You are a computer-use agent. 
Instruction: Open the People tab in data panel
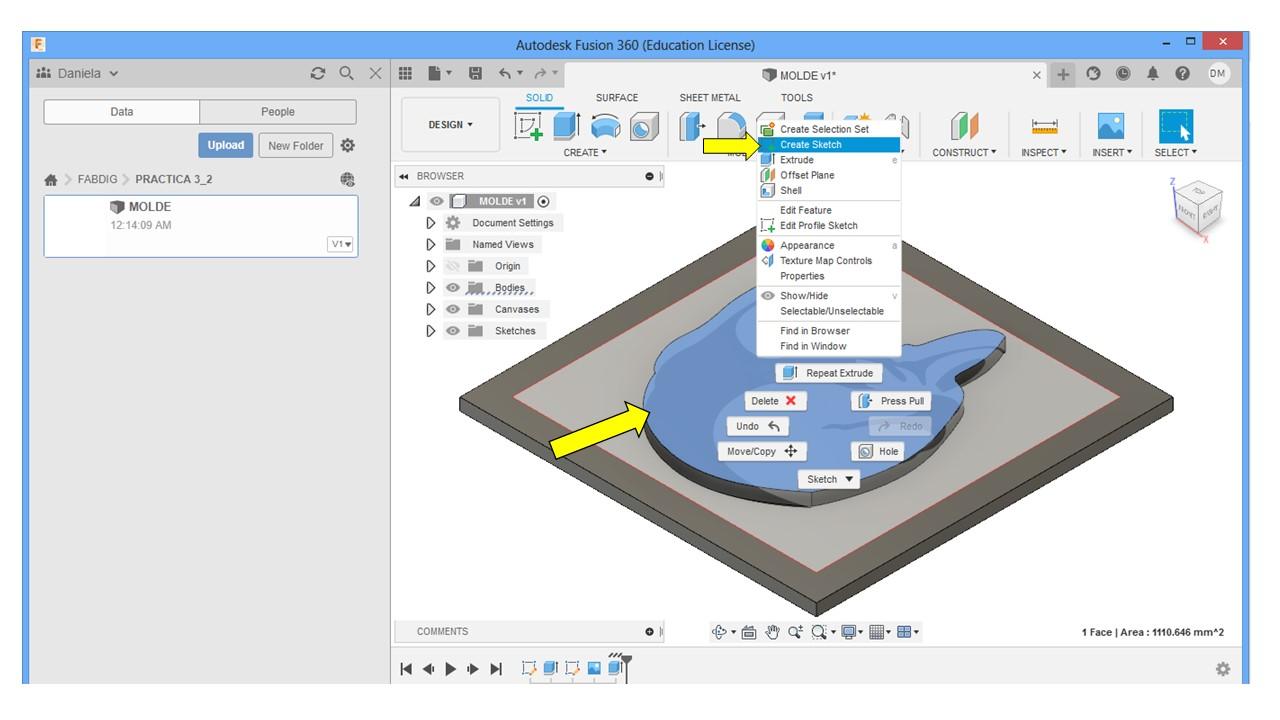[x=278, y=112]
